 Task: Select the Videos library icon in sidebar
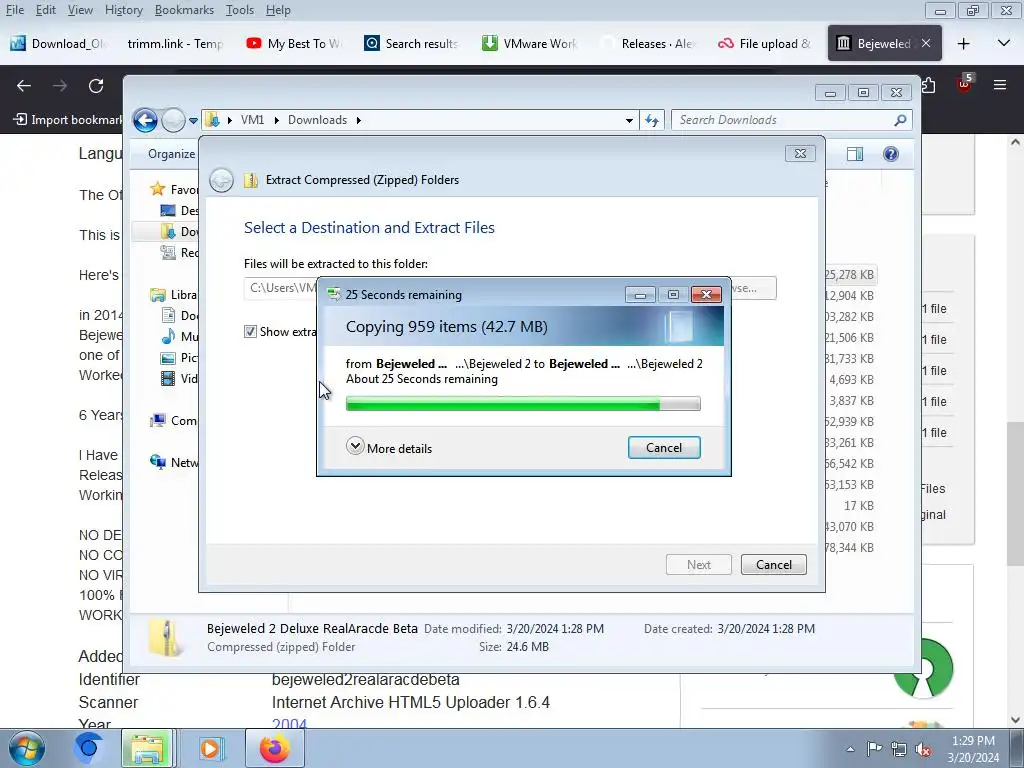(168, 378)
